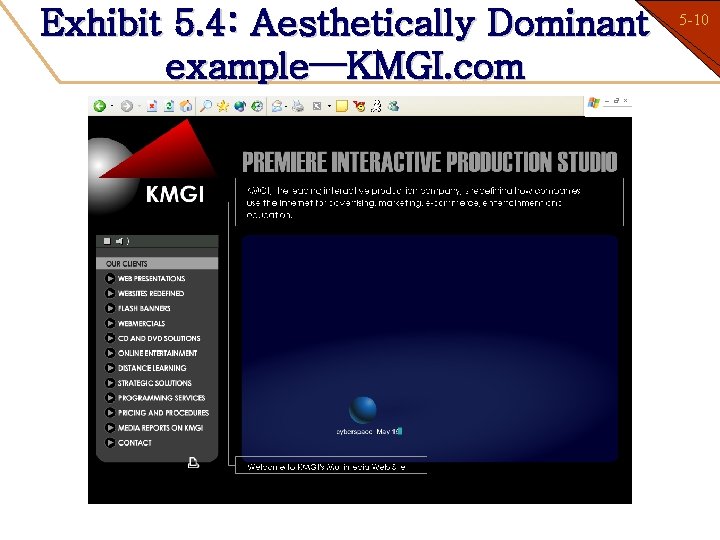Click arrow bullet beside DISTANCE LEARNING
This screenshot has height=540, width=720.
click(110, 368)
